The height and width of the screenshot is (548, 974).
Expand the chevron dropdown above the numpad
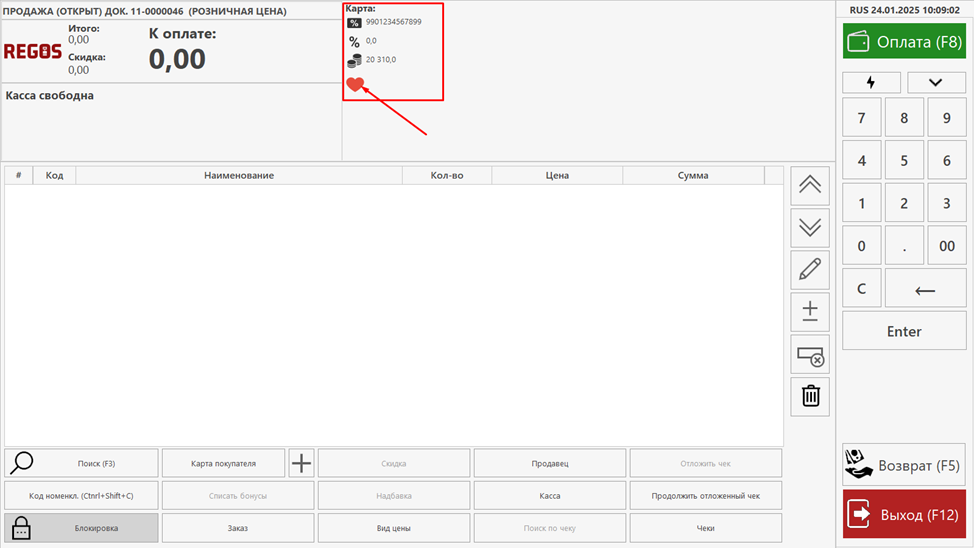934,83
